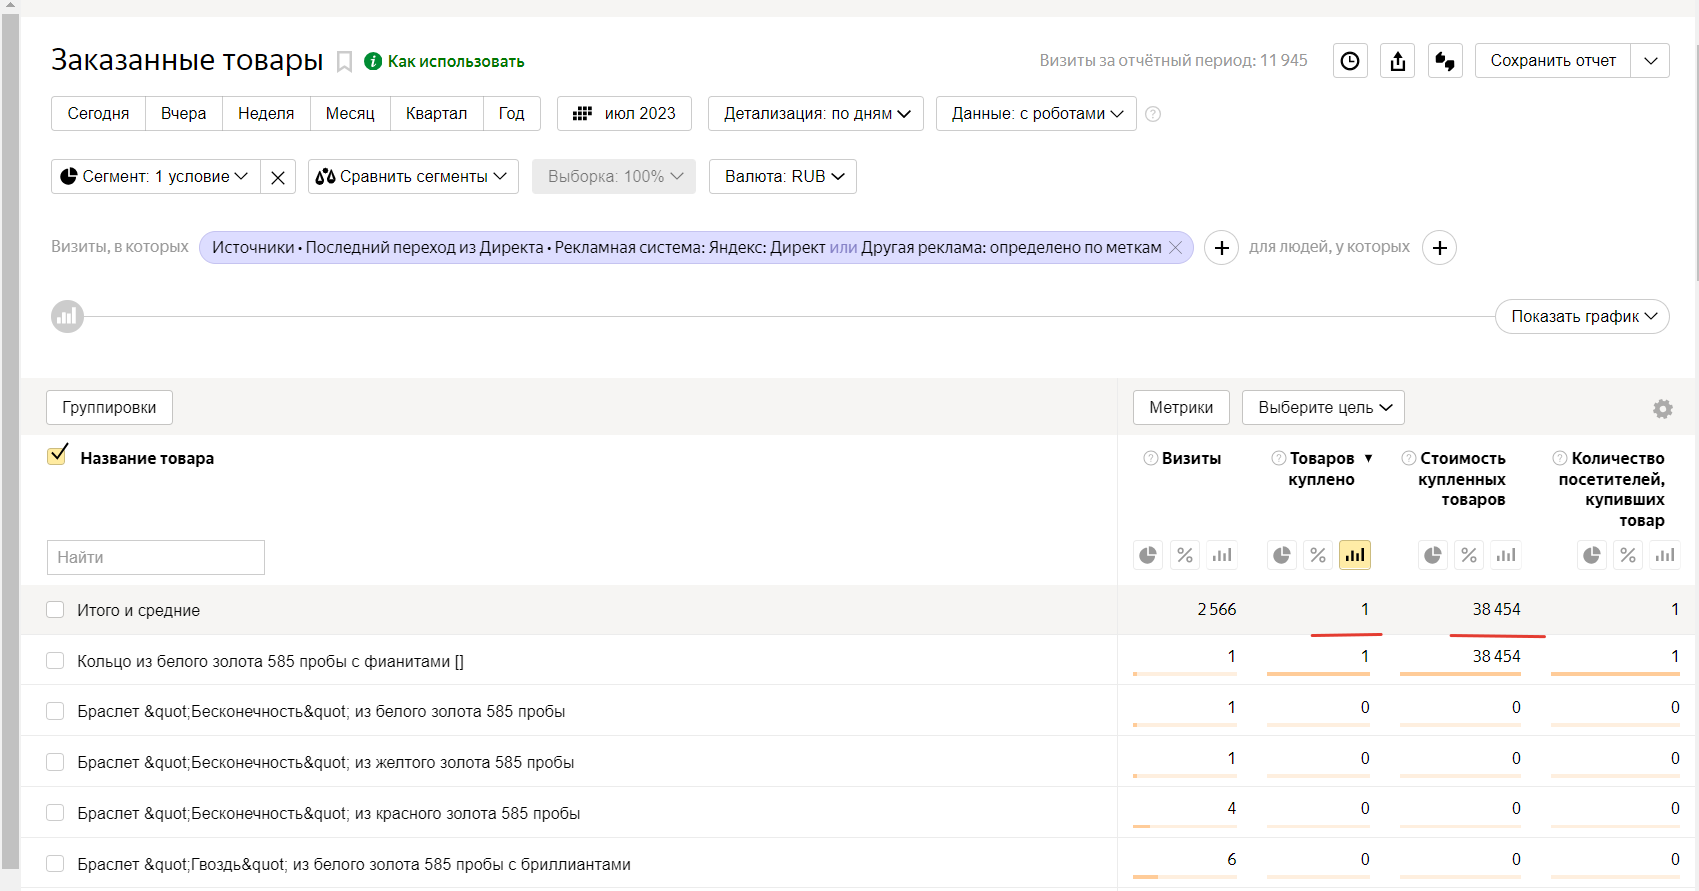Open table settings gear icon
This screenshot has height=891, width=1699.
coord(1662,409)
